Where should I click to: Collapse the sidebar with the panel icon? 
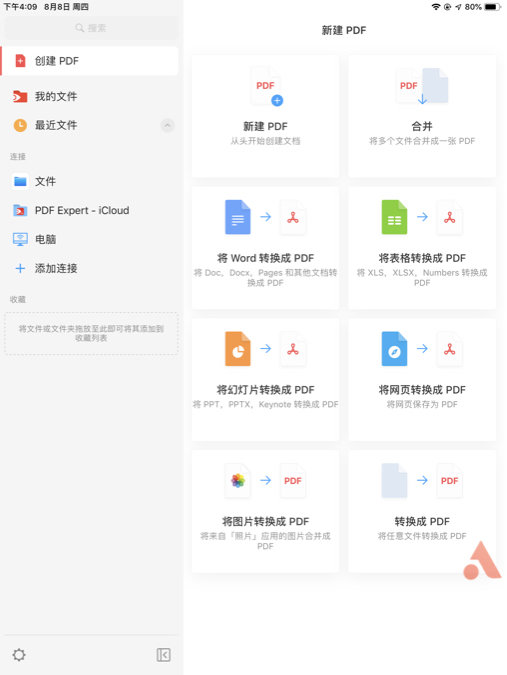pos(164,655)
